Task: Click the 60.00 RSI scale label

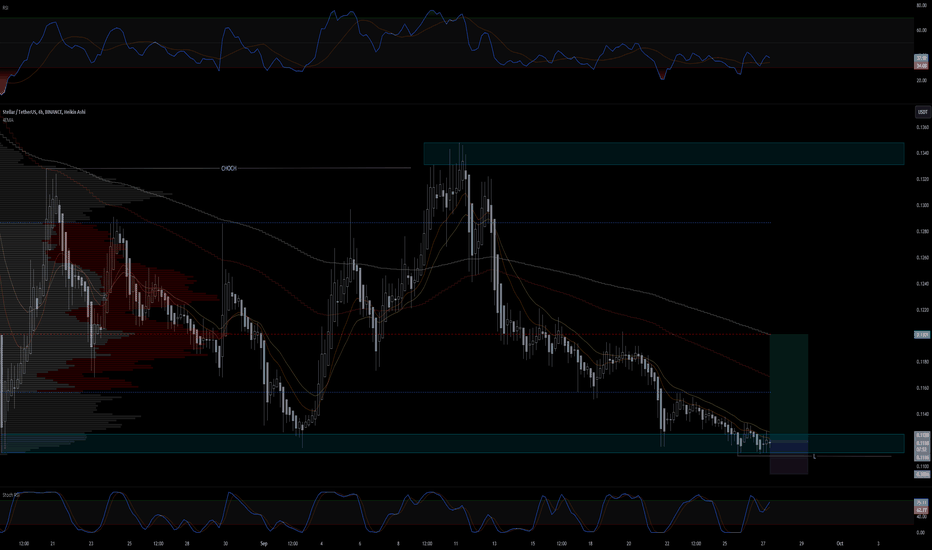Action: (922, 30)
